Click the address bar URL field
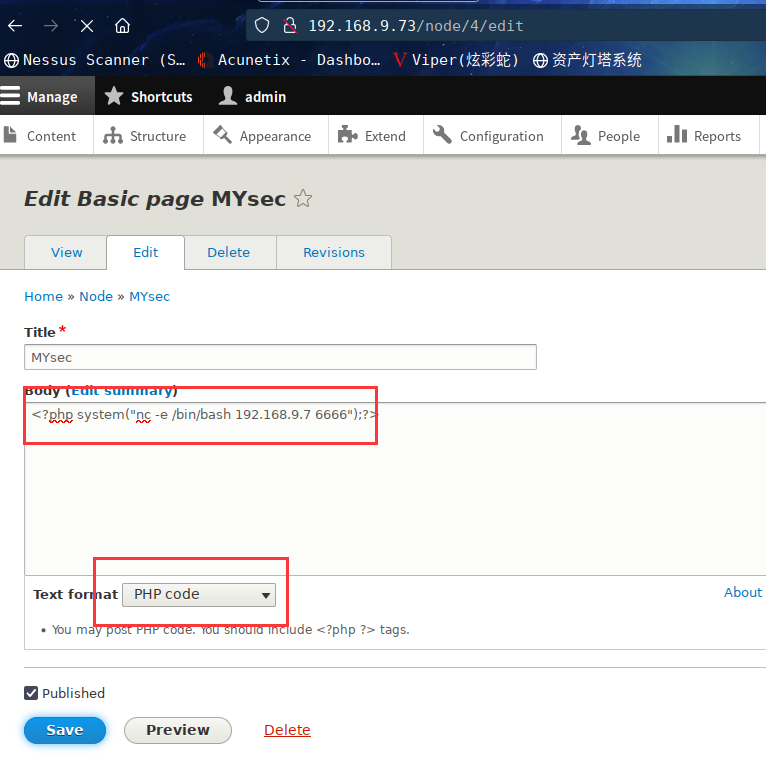The width and height of the screenshot is (766, 765). 508,25
